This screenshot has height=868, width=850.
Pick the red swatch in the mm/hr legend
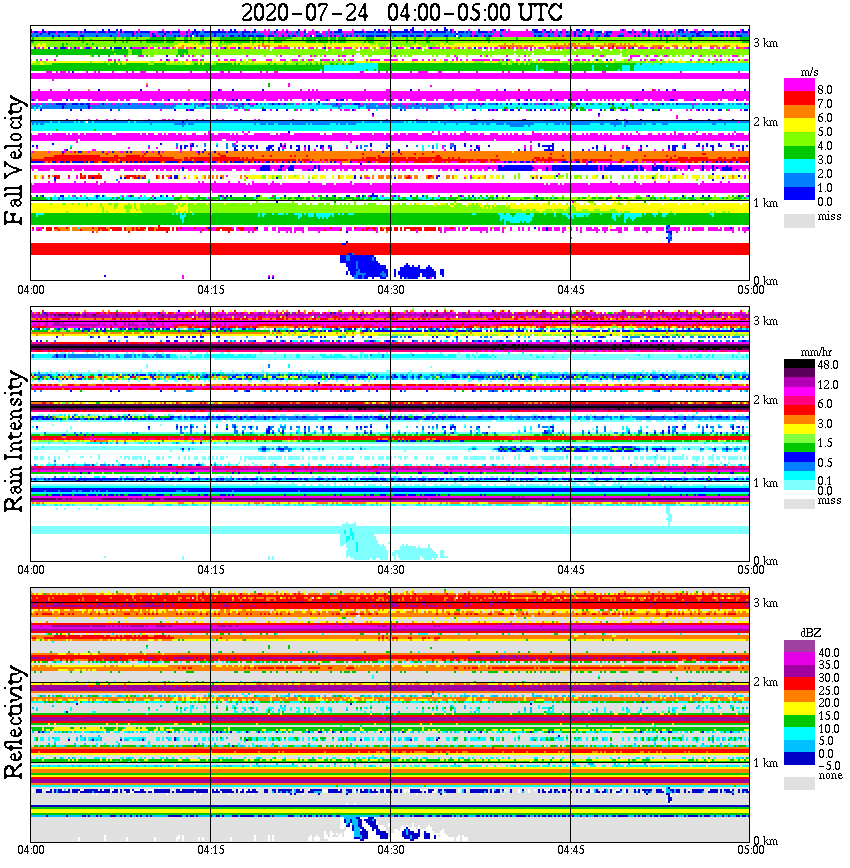pyautogui.click(x=799, y=410)
